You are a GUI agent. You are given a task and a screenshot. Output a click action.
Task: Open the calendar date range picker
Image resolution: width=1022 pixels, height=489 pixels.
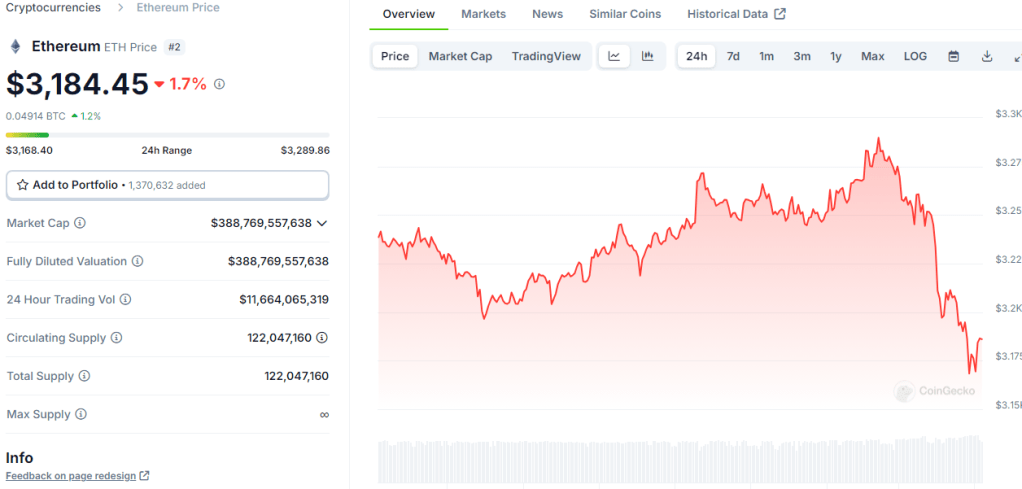click(x=953, y=56)
